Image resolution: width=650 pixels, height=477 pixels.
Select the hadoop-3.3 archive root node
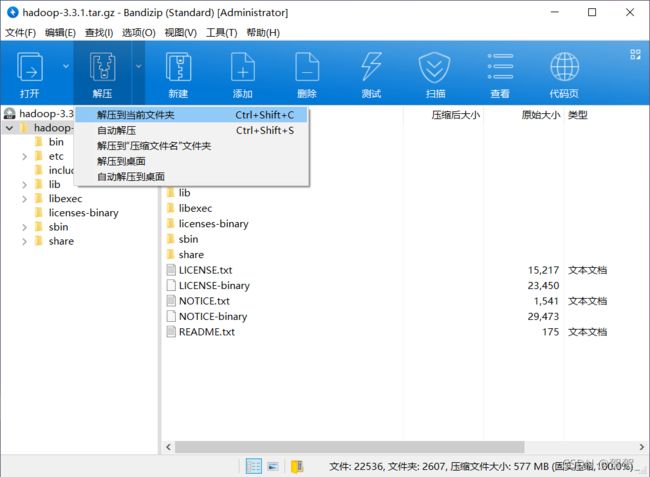click(39, 114)
